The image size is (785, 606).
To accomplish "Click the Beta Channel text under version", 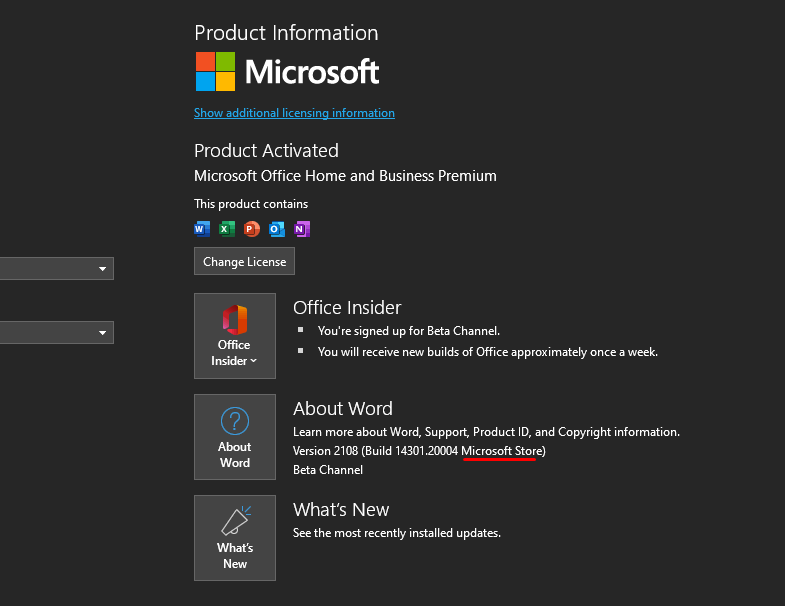I will tap(328, 470).
